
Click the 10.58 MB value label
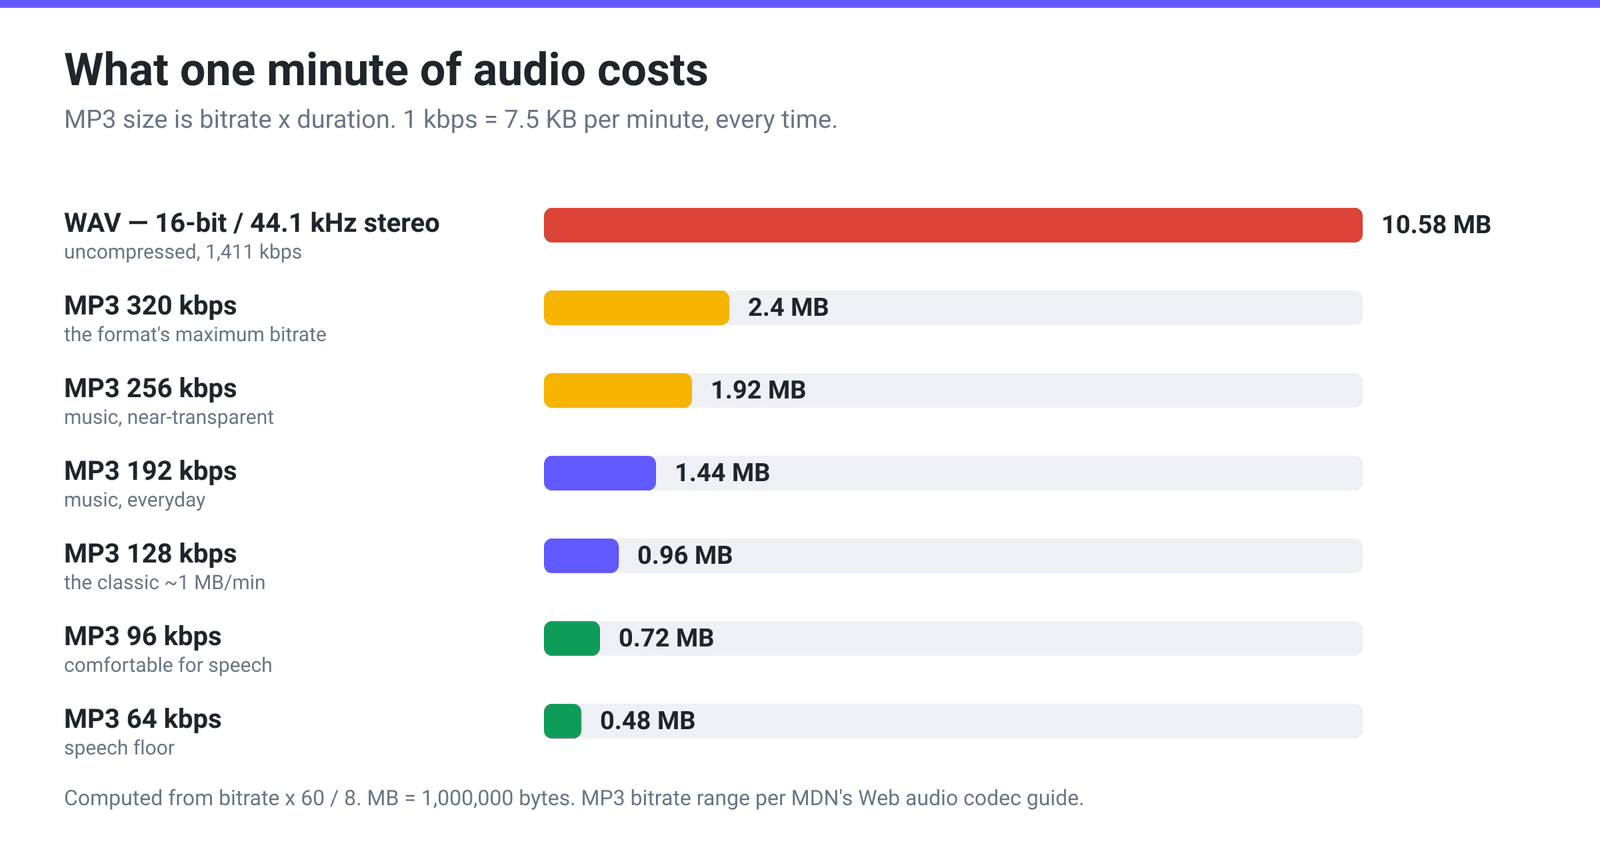point(1436,225)
